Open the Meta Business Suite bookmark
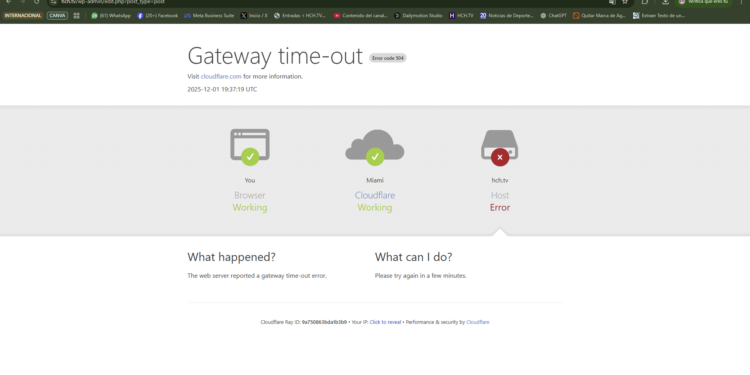Image resolution: width=750 pixels, height=375 pixels. [210, 16]
